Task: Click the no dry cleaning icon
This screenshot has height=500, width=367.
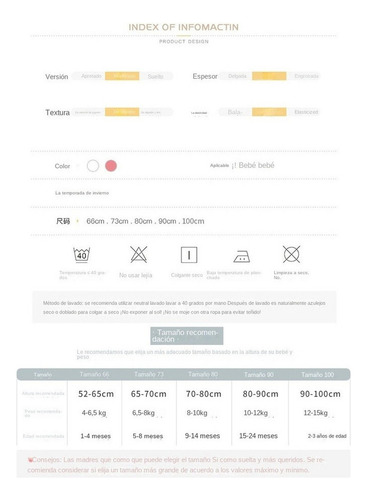Action: (291, 254)
